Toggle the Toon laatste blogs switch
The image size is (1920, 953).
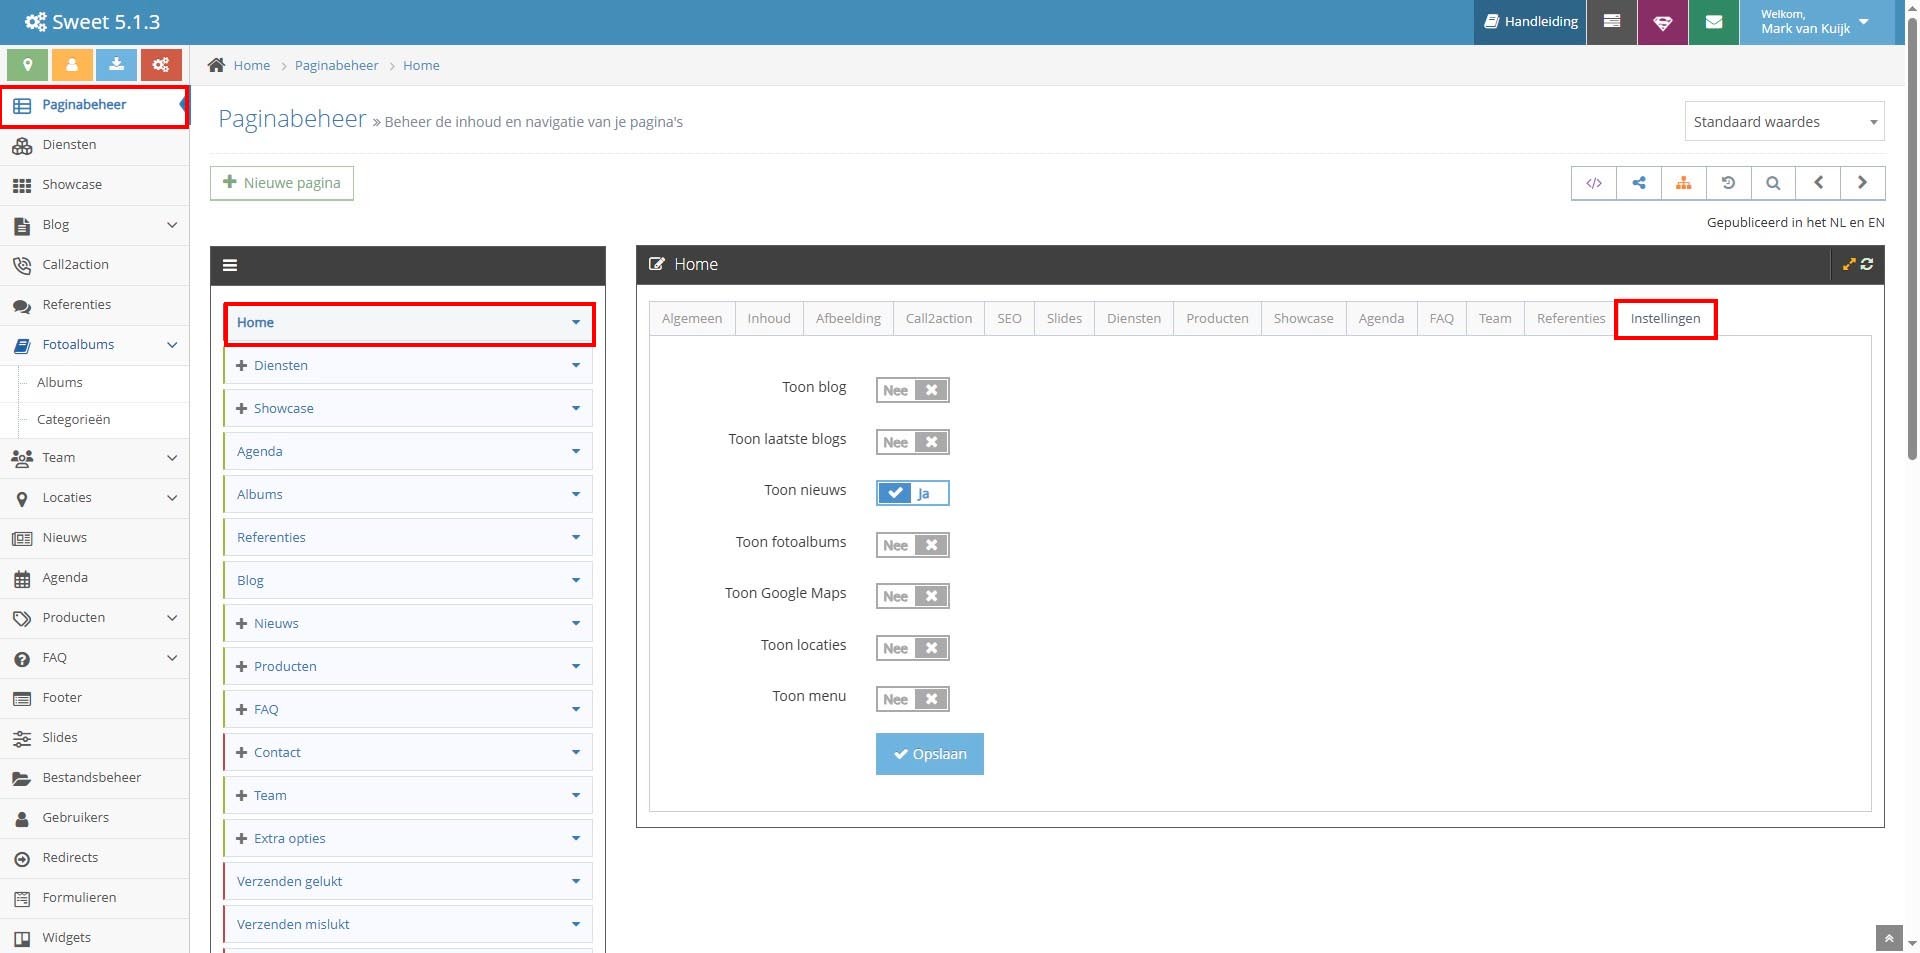(x=912, y=442)
